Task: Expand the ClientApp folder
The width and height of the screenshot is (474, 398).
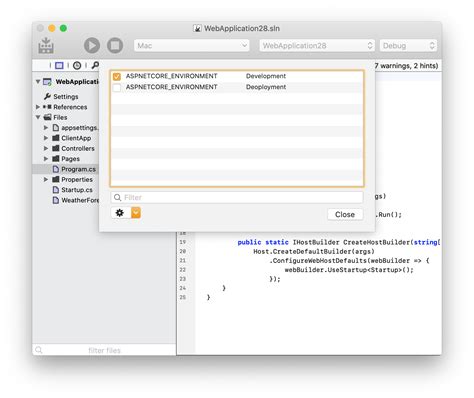Action: tap(46, 138)
